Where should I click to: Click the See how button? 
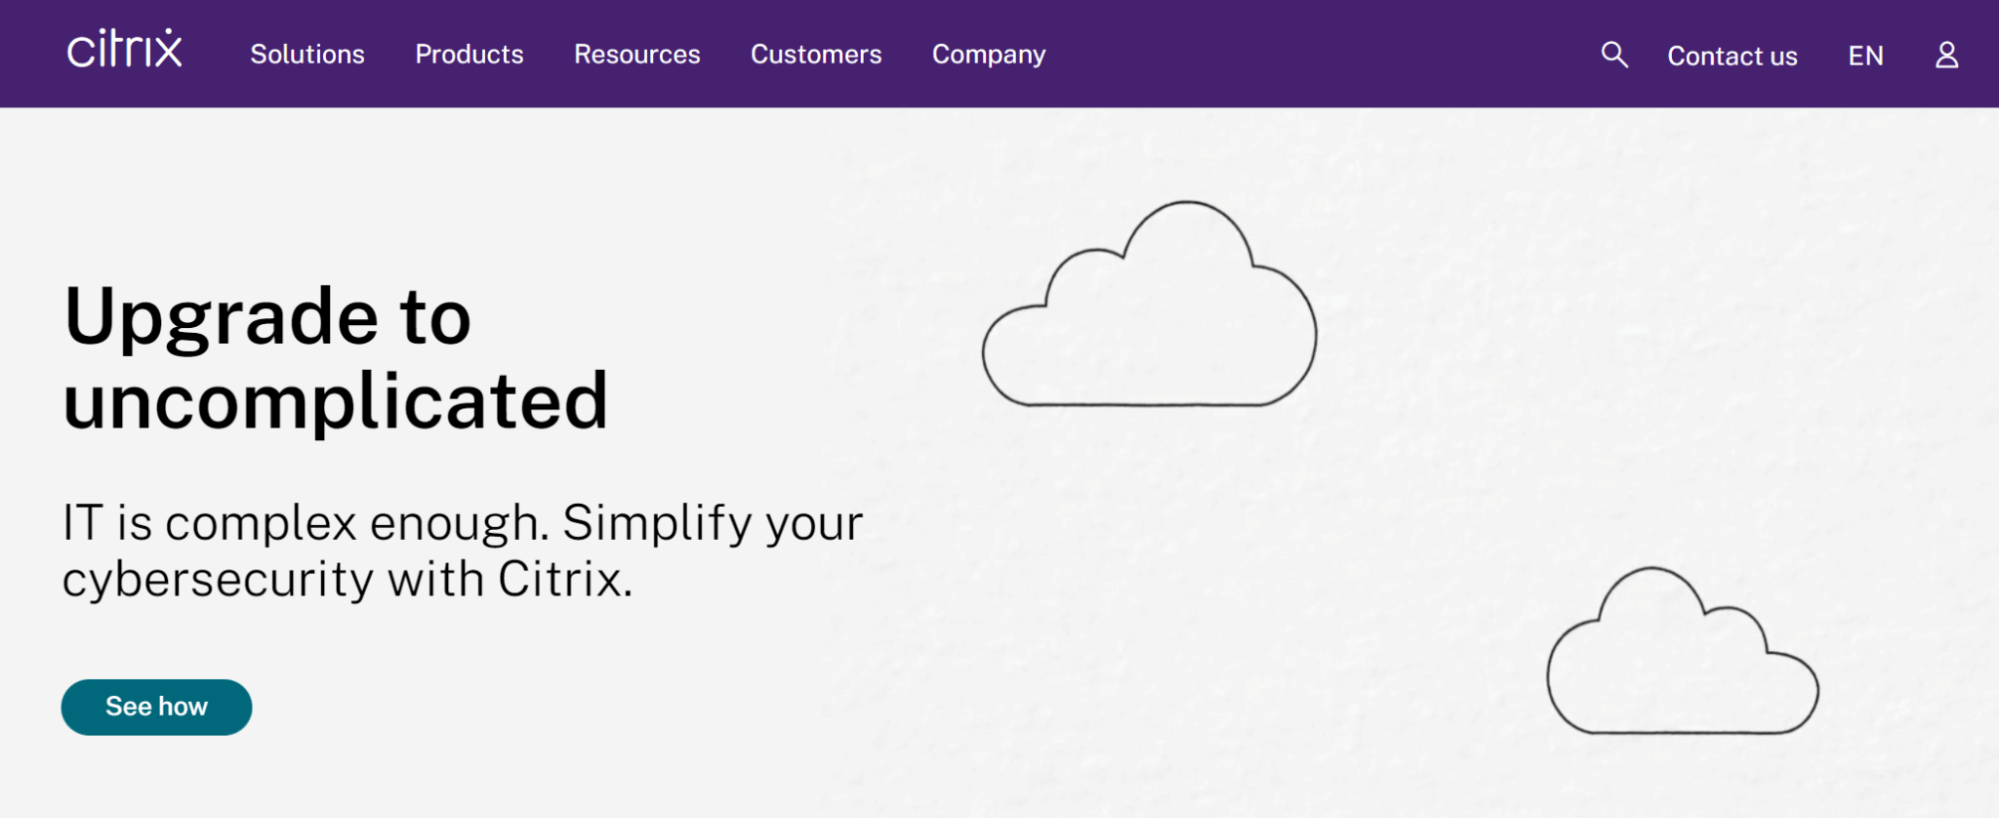point(156,707)
